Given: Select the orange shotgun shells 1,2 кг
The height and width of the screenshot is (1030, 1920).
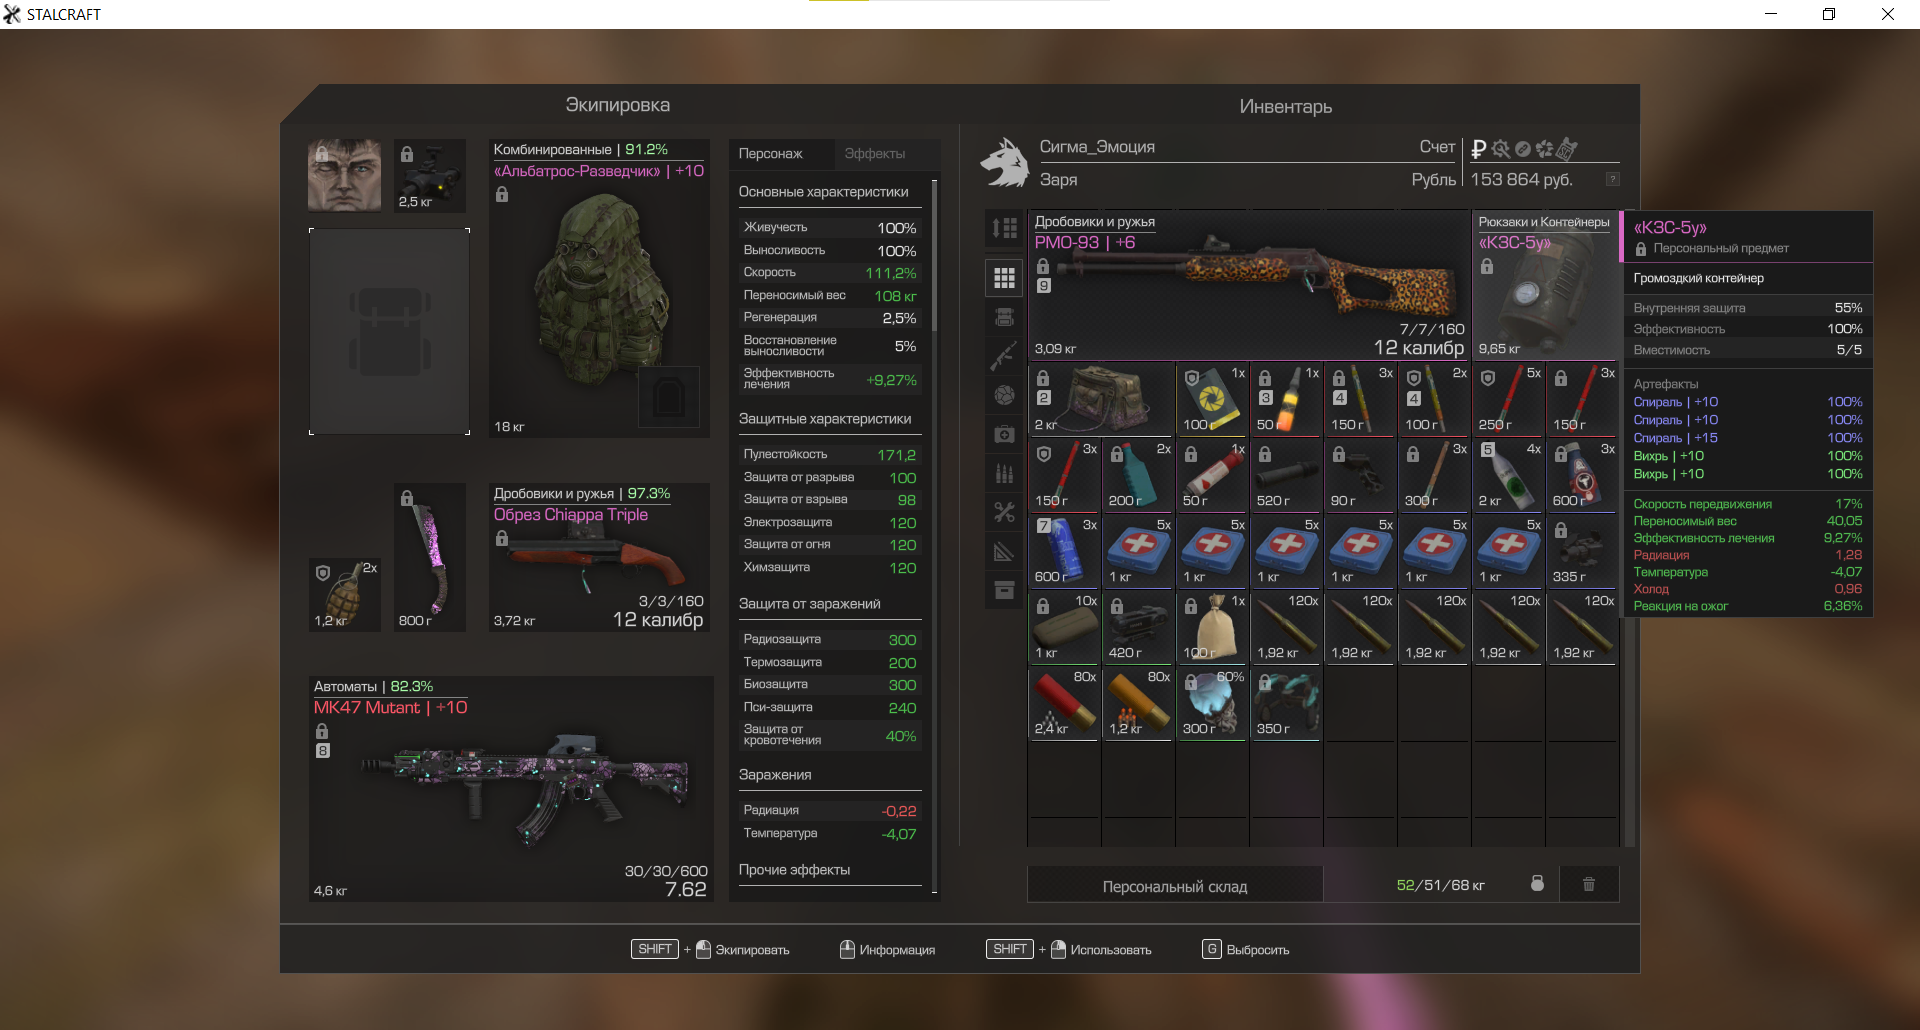Looking at the screenshot, I should click(1138, 703).
